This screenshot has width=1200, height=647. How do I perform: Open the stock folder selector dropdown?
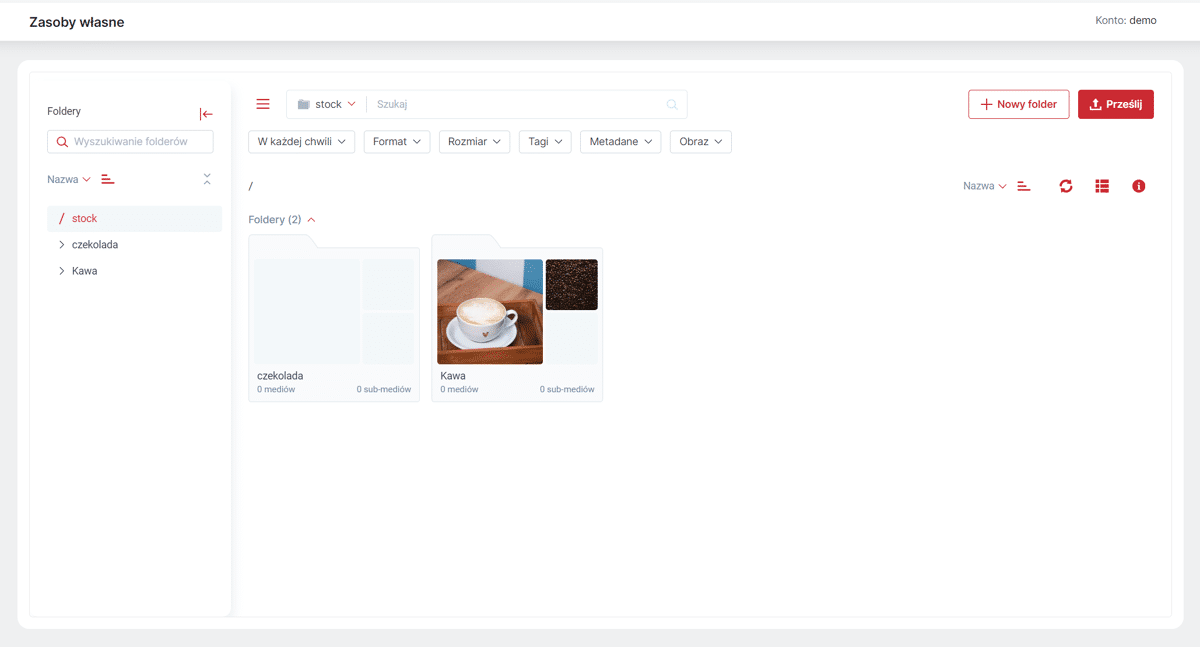pyautogui.click(x=327, y=104)
